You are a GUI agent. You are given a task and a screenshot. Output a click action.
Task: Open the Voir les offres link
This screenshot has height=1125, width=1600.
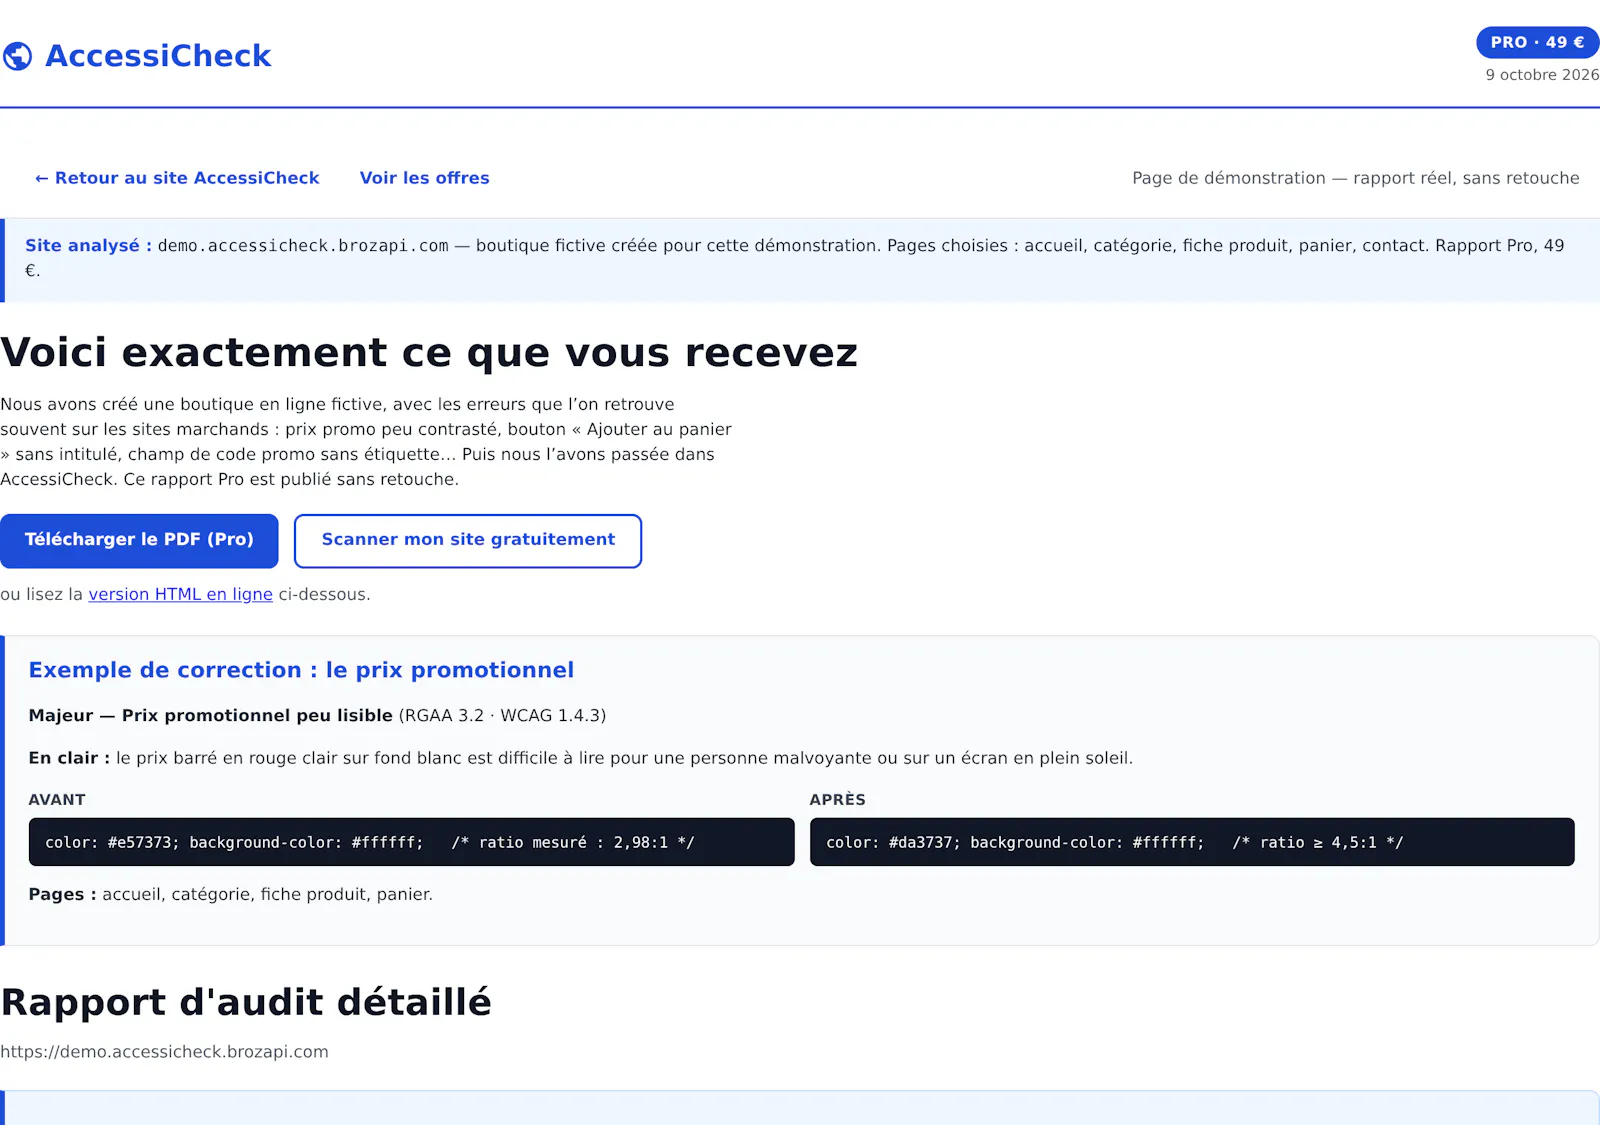[425, 178]
